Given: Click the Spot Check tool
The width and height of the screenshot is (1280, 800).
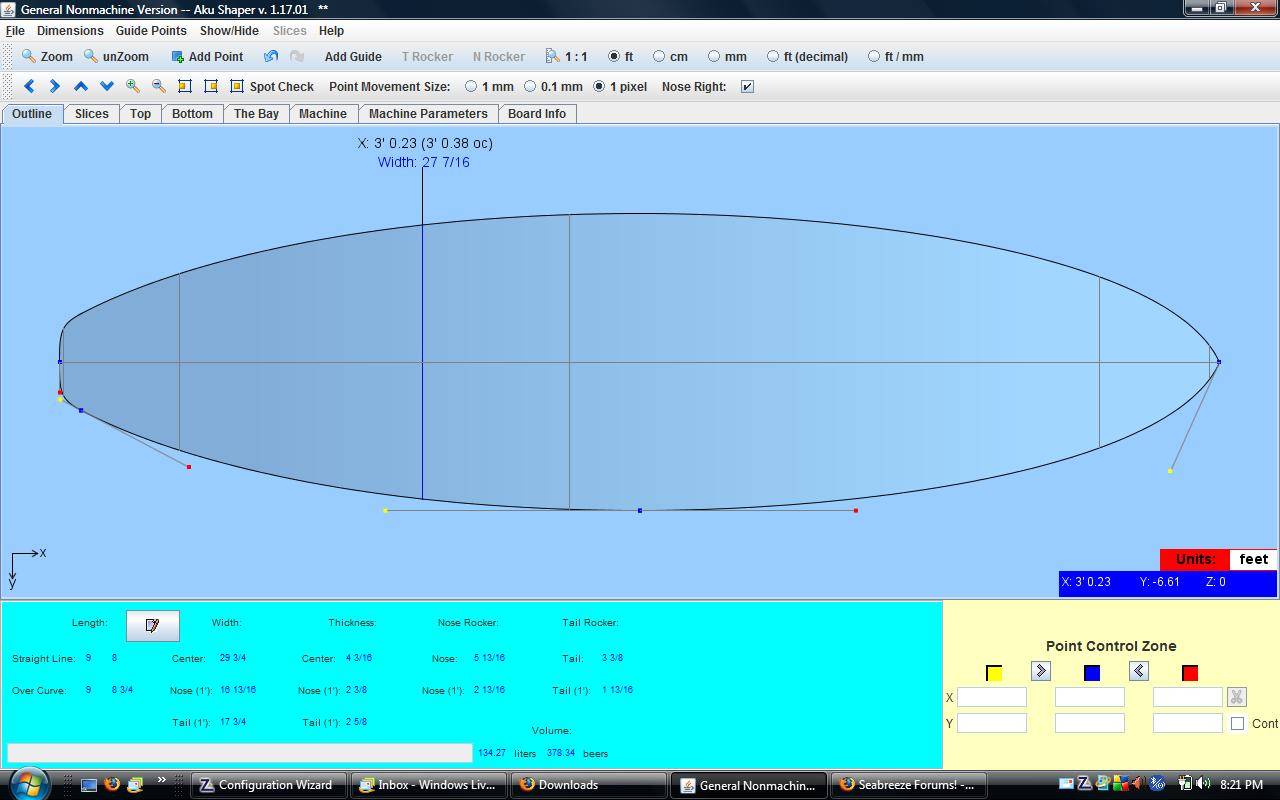Looking at the screenshot, I should pos(272,87).
